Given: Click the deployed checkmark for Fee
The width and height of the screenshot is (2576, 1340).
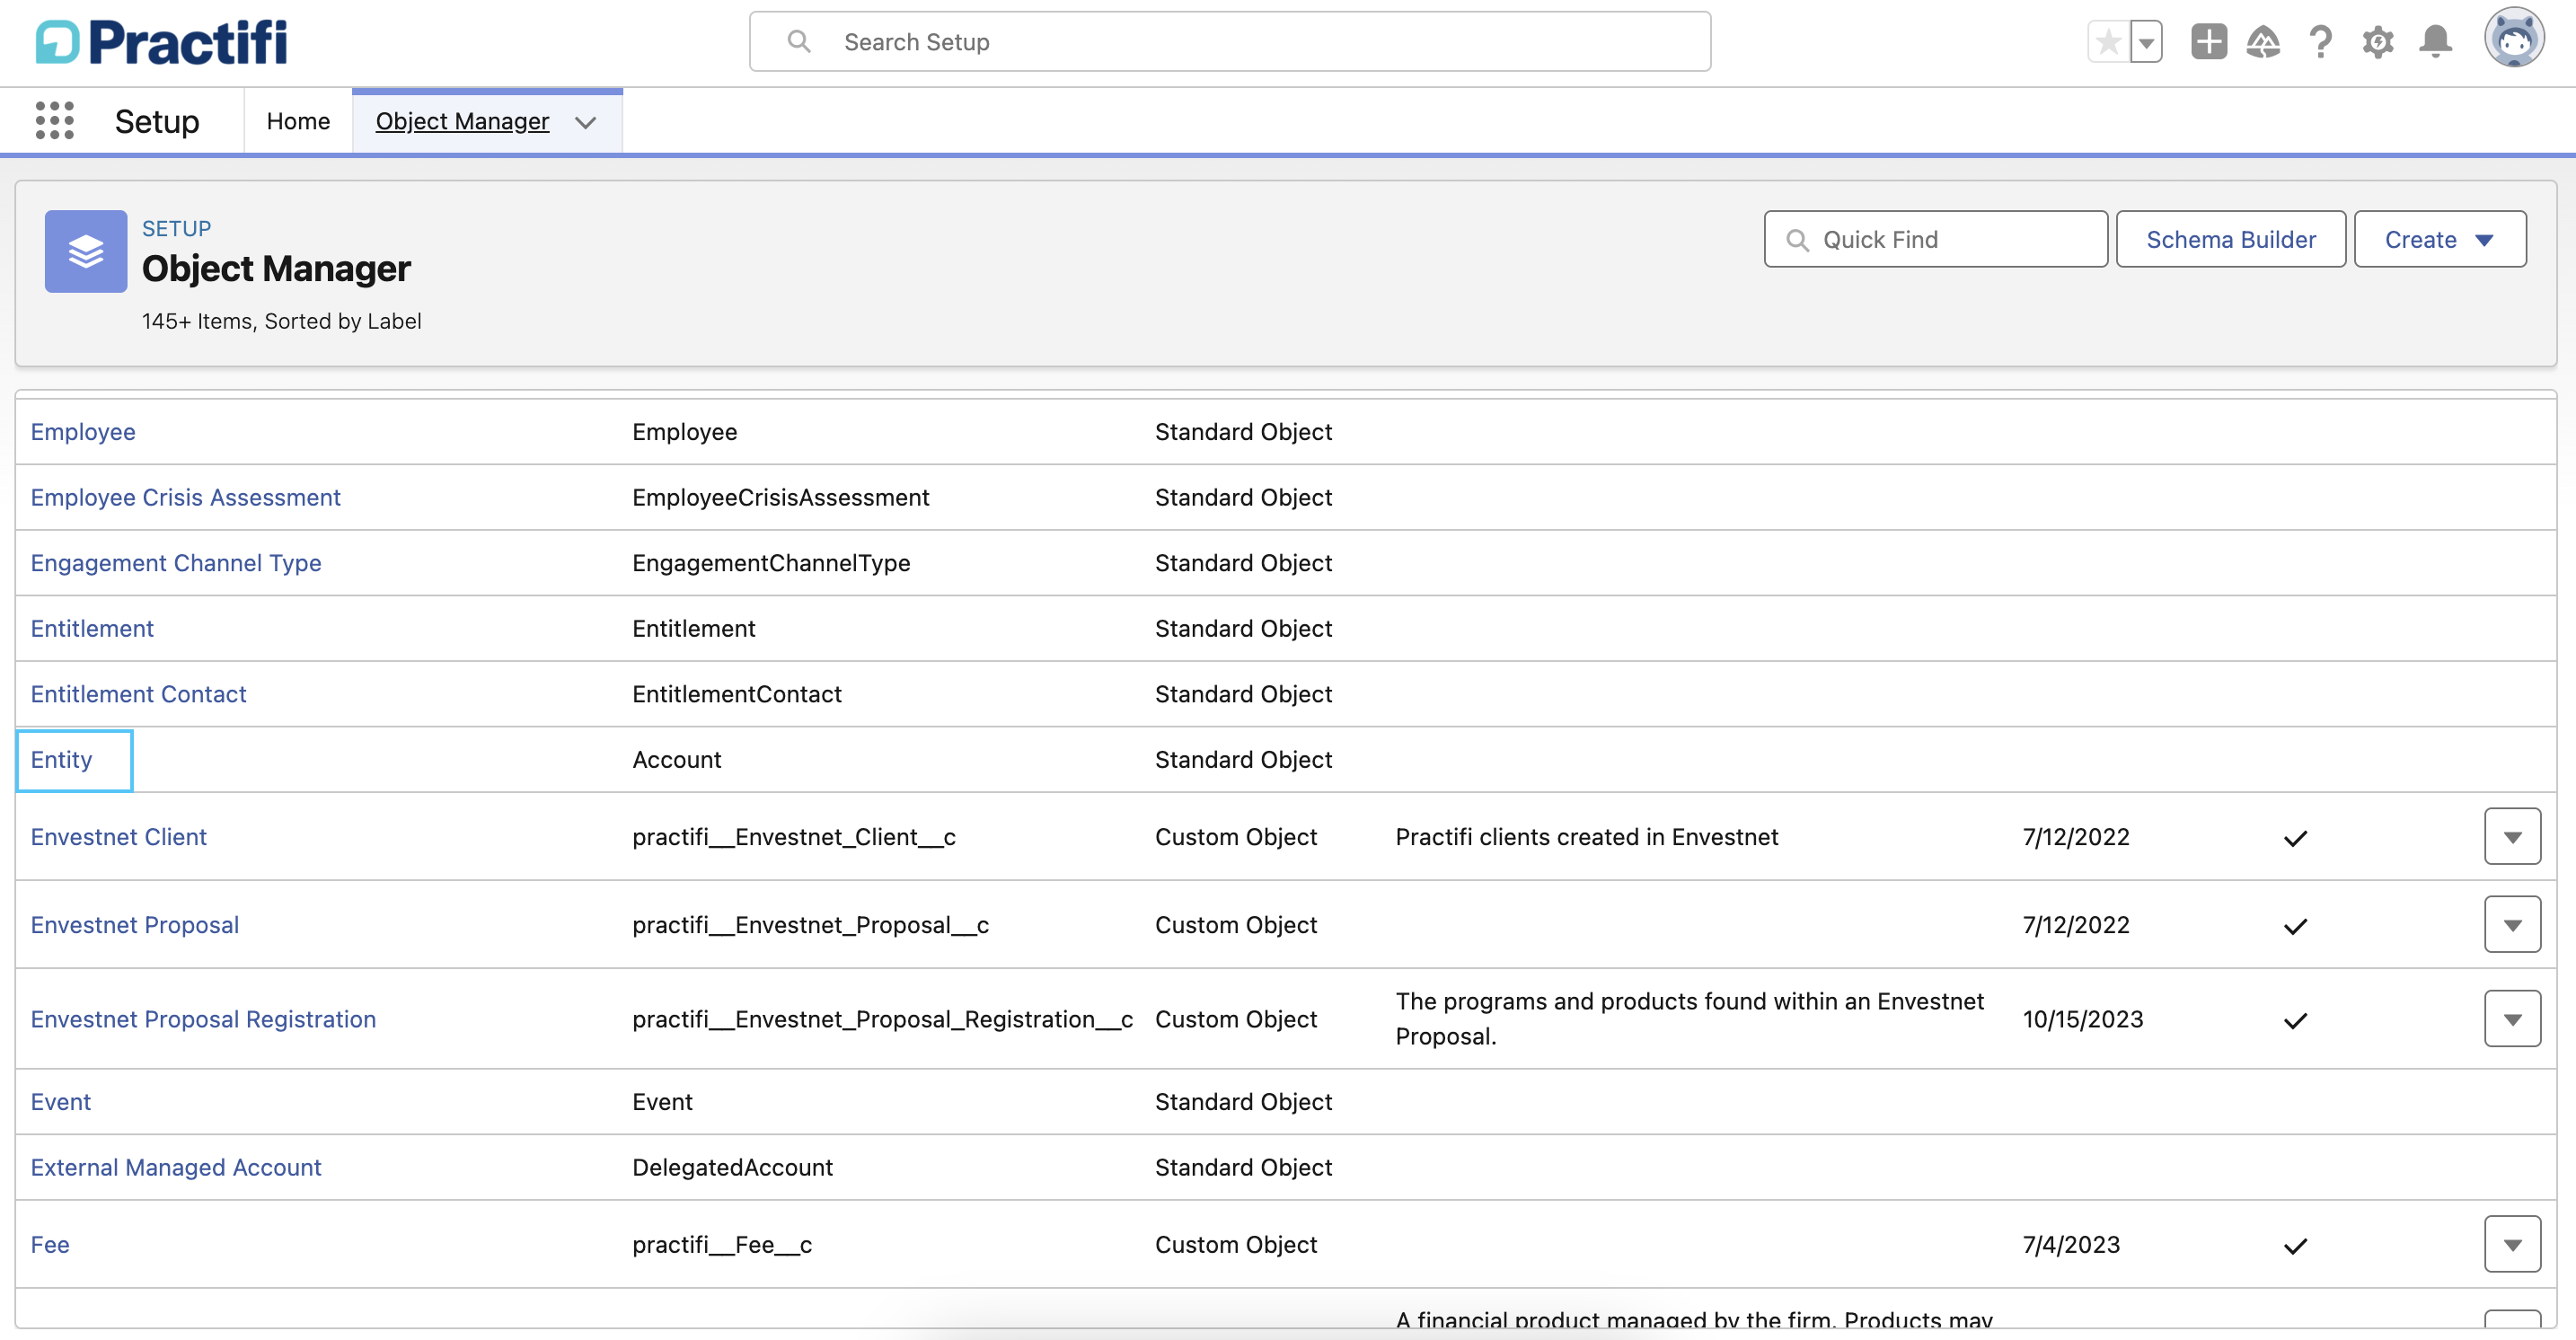Looking at the screenshot, I should pos(2295,1246).
